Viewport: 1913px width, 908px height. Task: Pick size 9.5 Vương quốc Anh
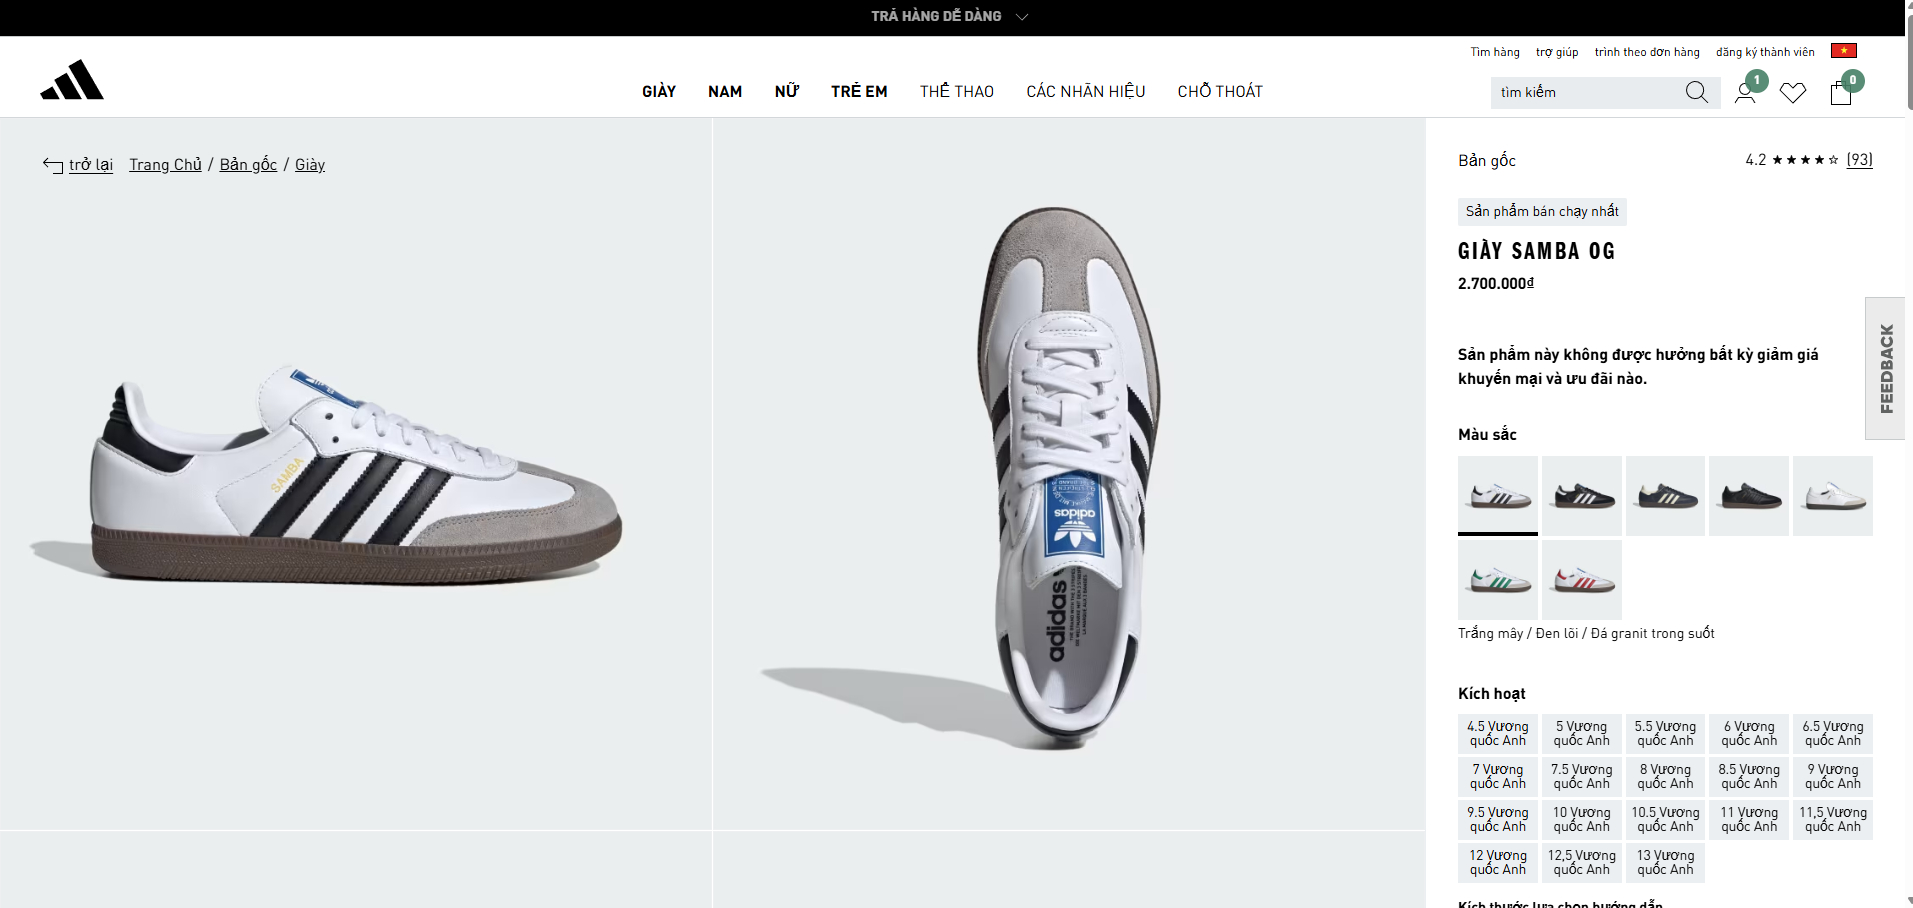[x=1498, y=820]
